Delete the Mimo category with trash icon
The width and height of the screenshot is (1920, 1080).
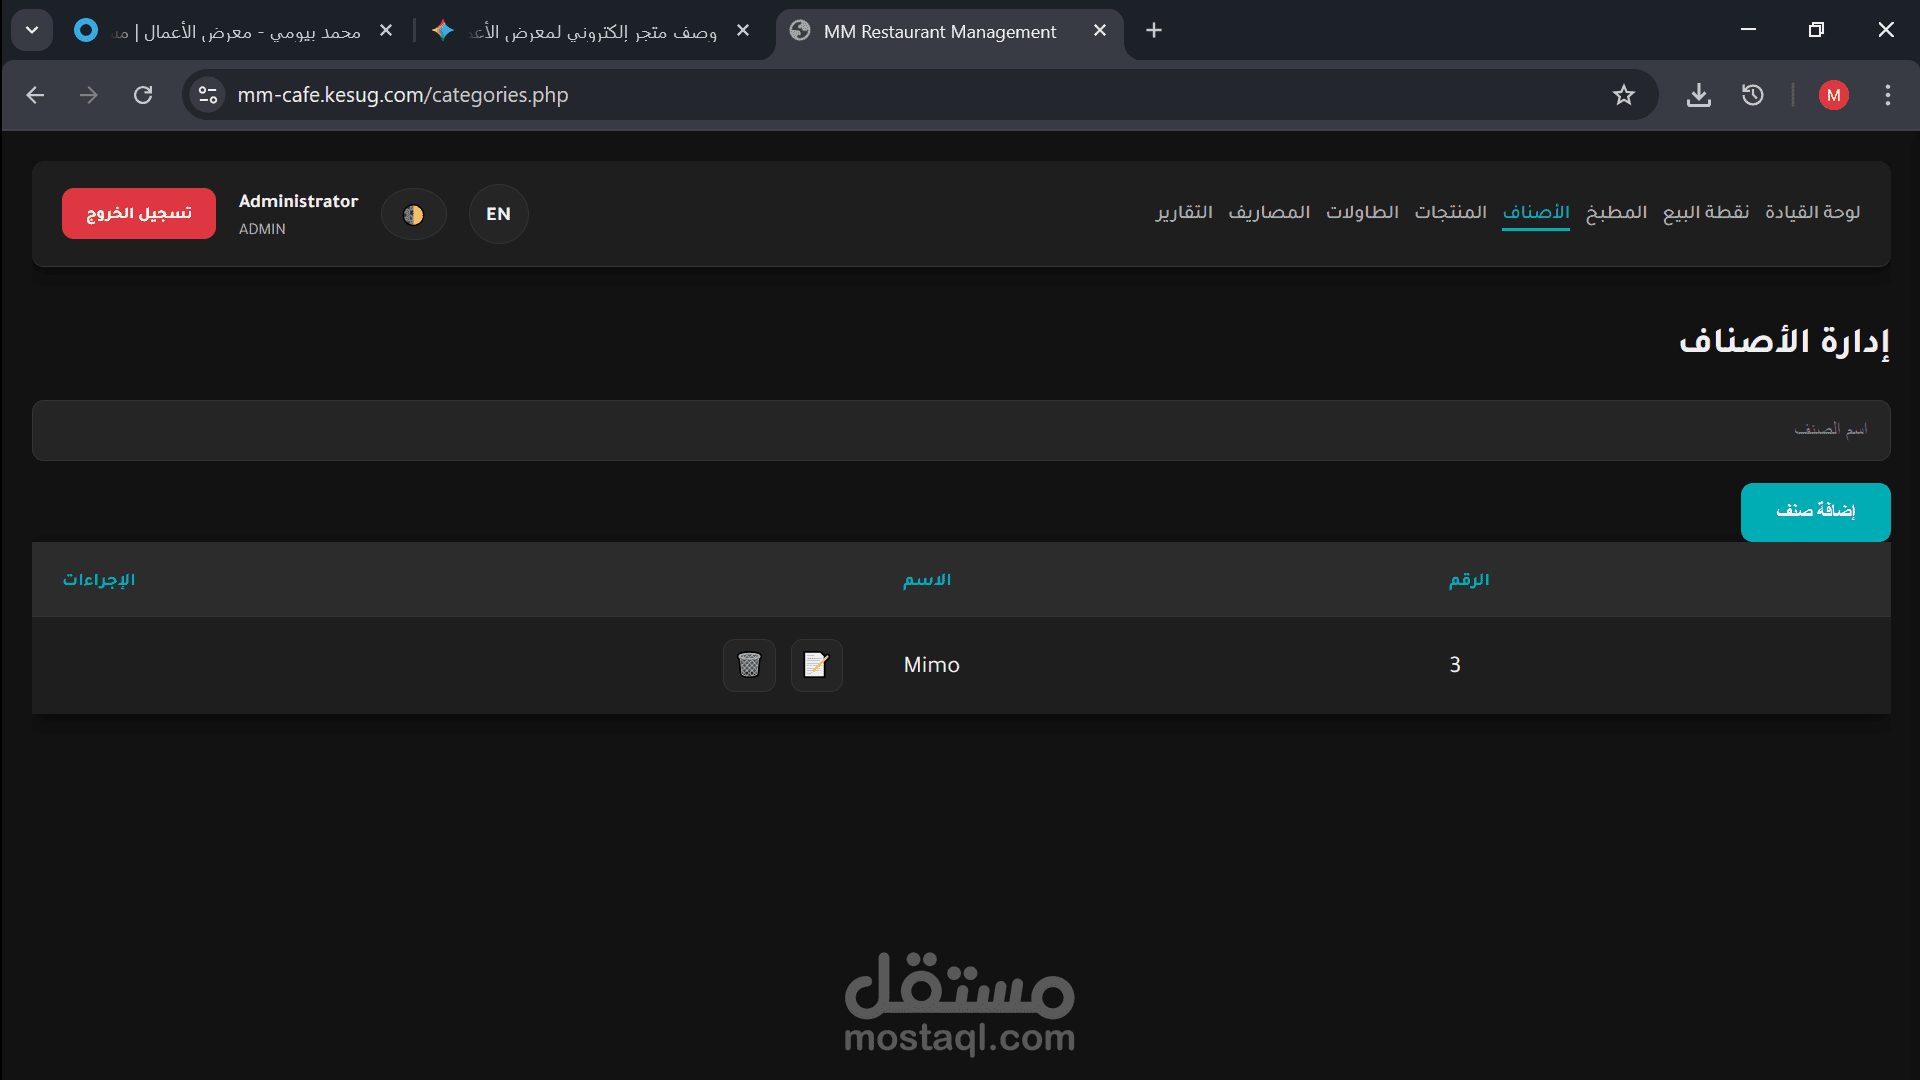[749, 665]
